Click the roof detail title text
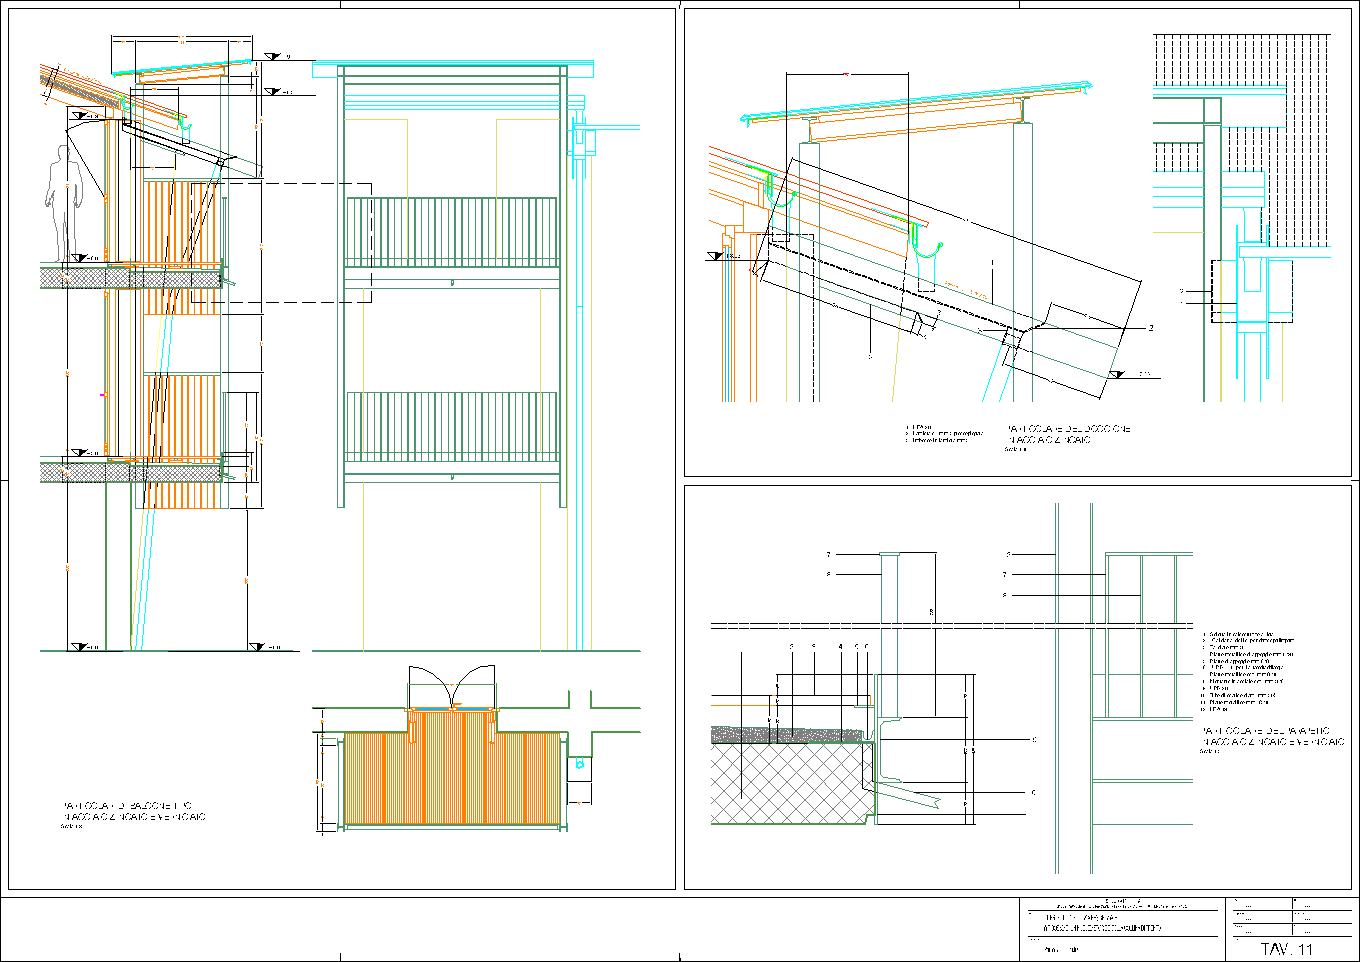The image size is (1362, 962). point(1068,434)
